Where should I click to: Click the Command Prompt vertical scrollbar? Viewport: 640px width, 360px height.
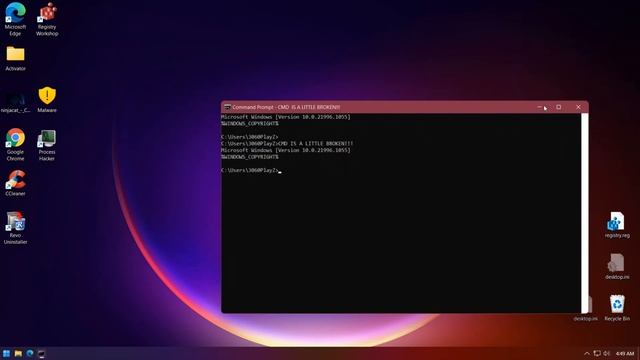(584, 213)
